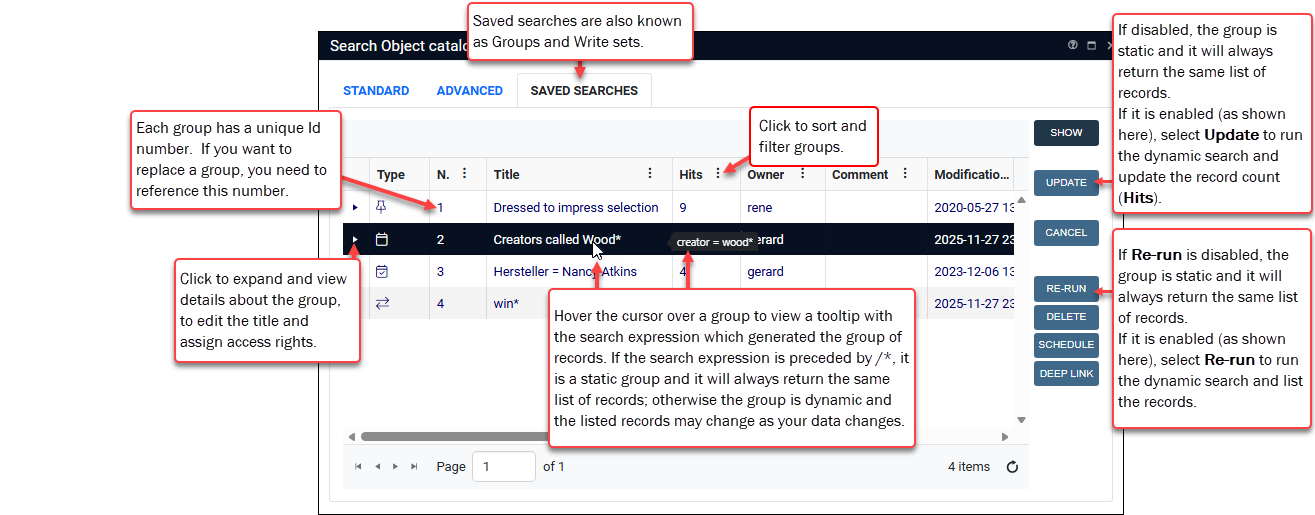This screenshot has width=1315, height=515.
Task: Sort by the Comment column header
Action: pyautogui.click(x=860, y=174)
